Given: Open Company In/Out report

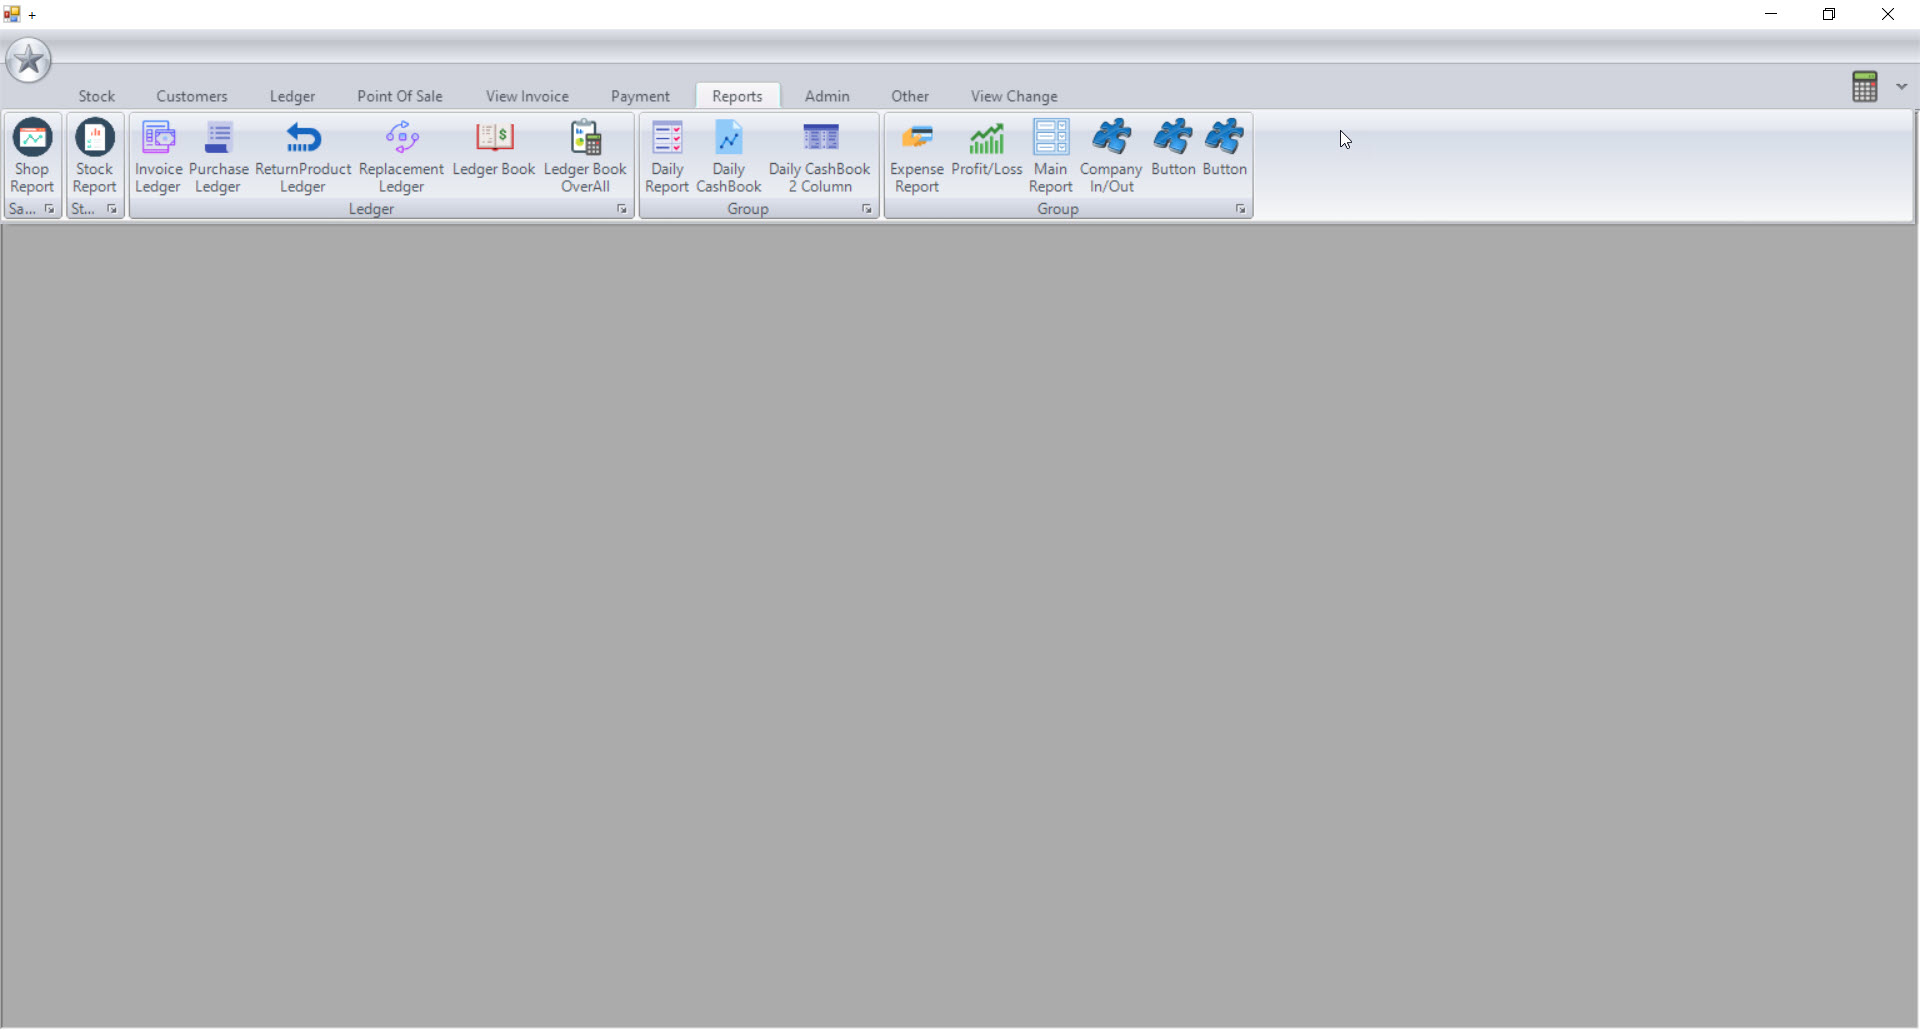Looking at the screenshot, I should (x=1111, y=156).
